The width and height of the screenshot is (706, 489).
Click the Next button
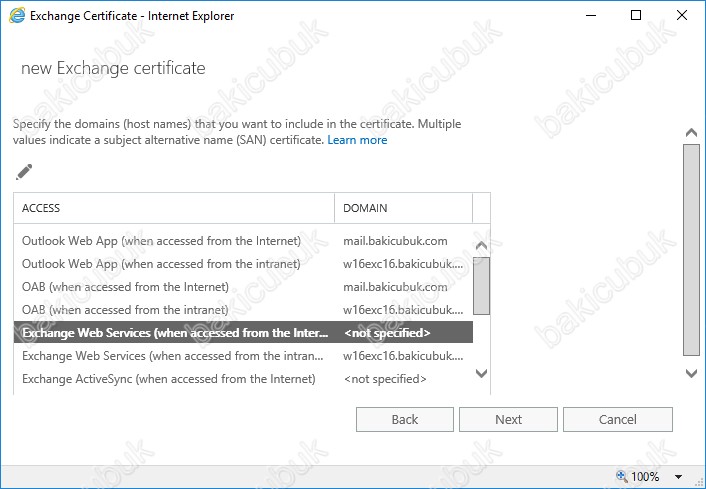pos(508,420)
